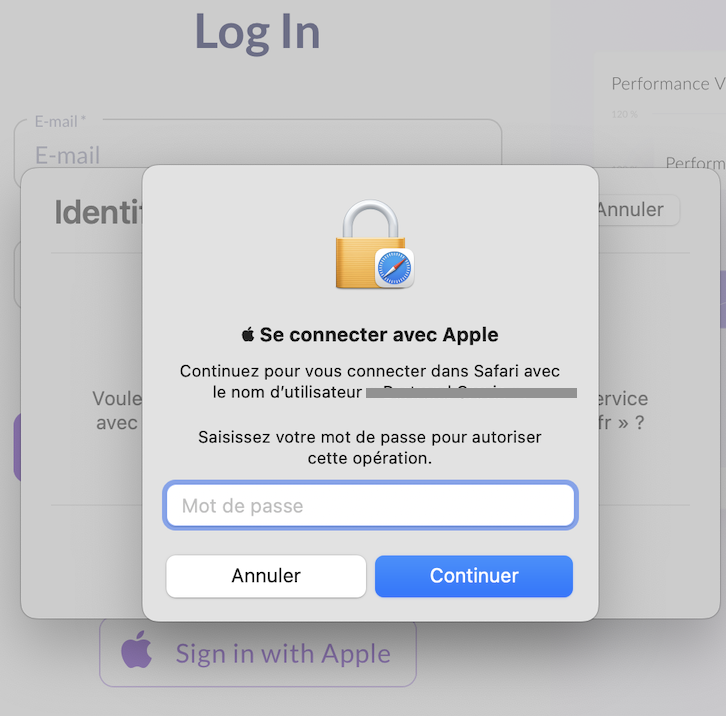Screen dimensions: 726x716
Task: Click the Safari compass badge icon
Action: (x=394, y=268)
